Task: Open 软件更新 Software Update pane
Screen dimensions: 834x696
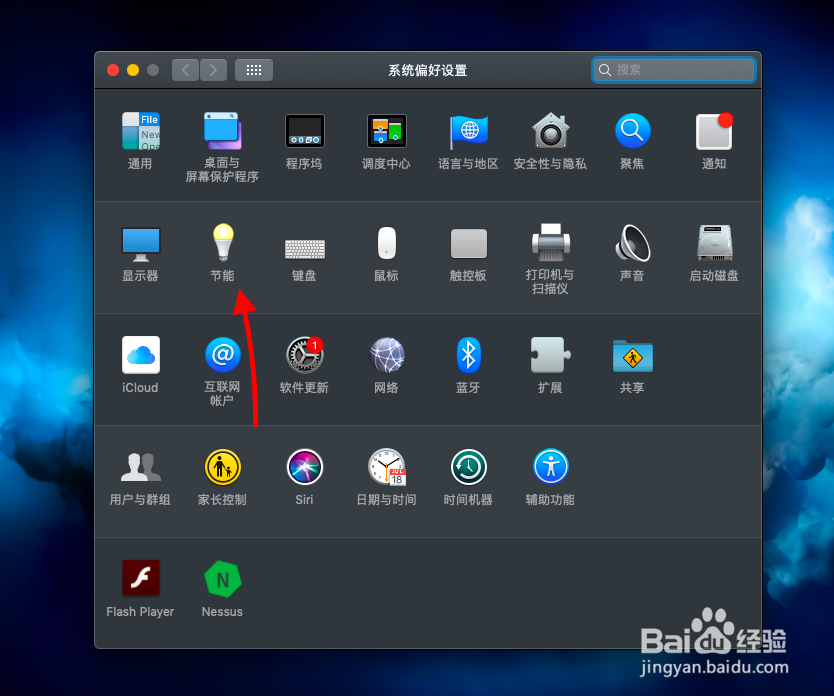Action: (305, 355)
